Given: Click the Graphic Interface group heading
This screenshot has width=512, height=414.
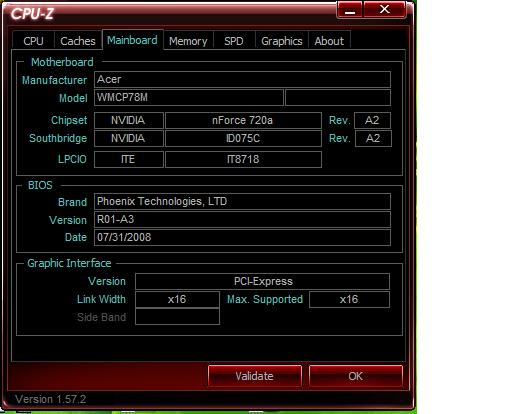Looking at the screenshot, I should 69,263.
